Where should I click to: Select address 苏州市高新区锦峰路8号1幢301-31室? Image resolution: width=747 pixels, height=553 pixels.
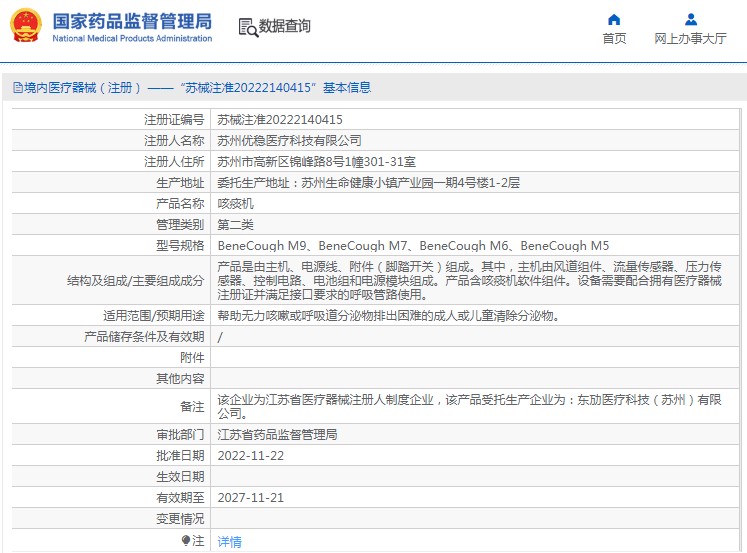click(316, 162)
